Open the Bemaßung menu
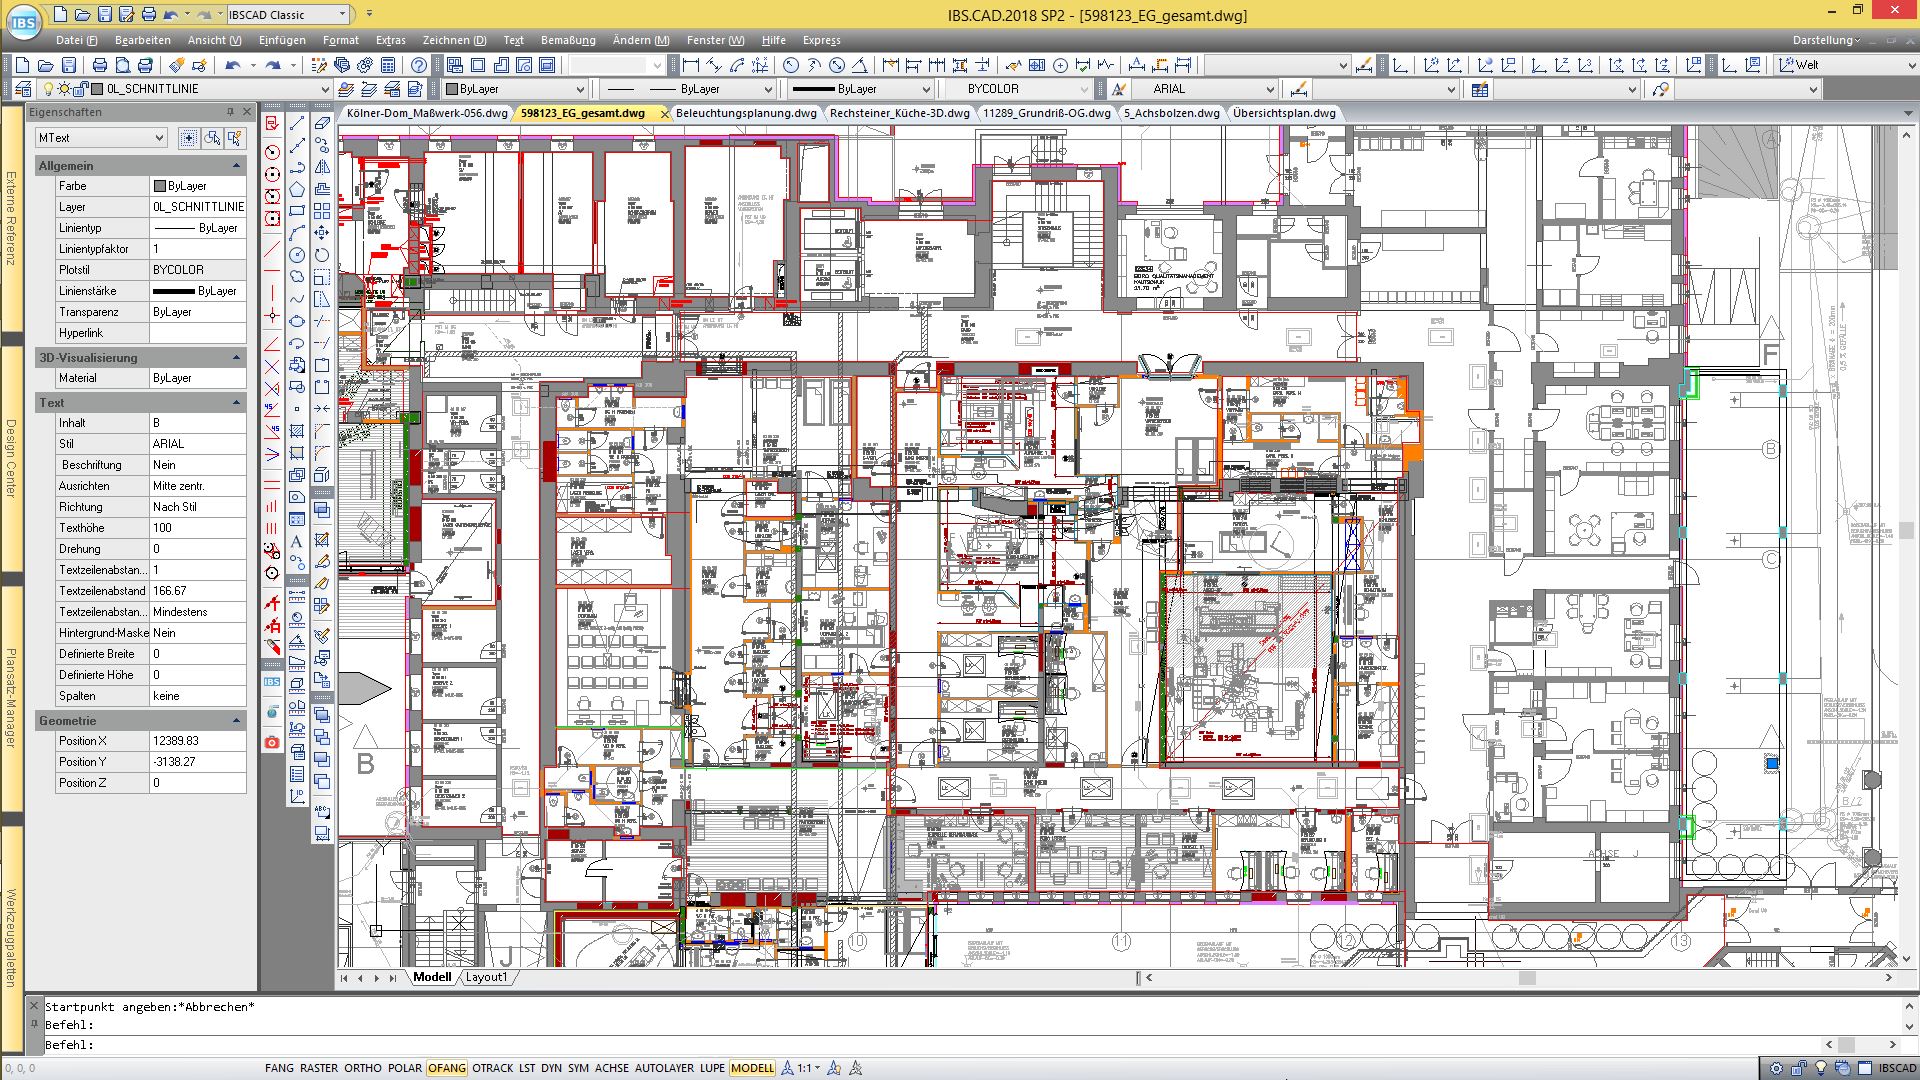This screenshot has width=1920, height=1080. coord(568,40)
